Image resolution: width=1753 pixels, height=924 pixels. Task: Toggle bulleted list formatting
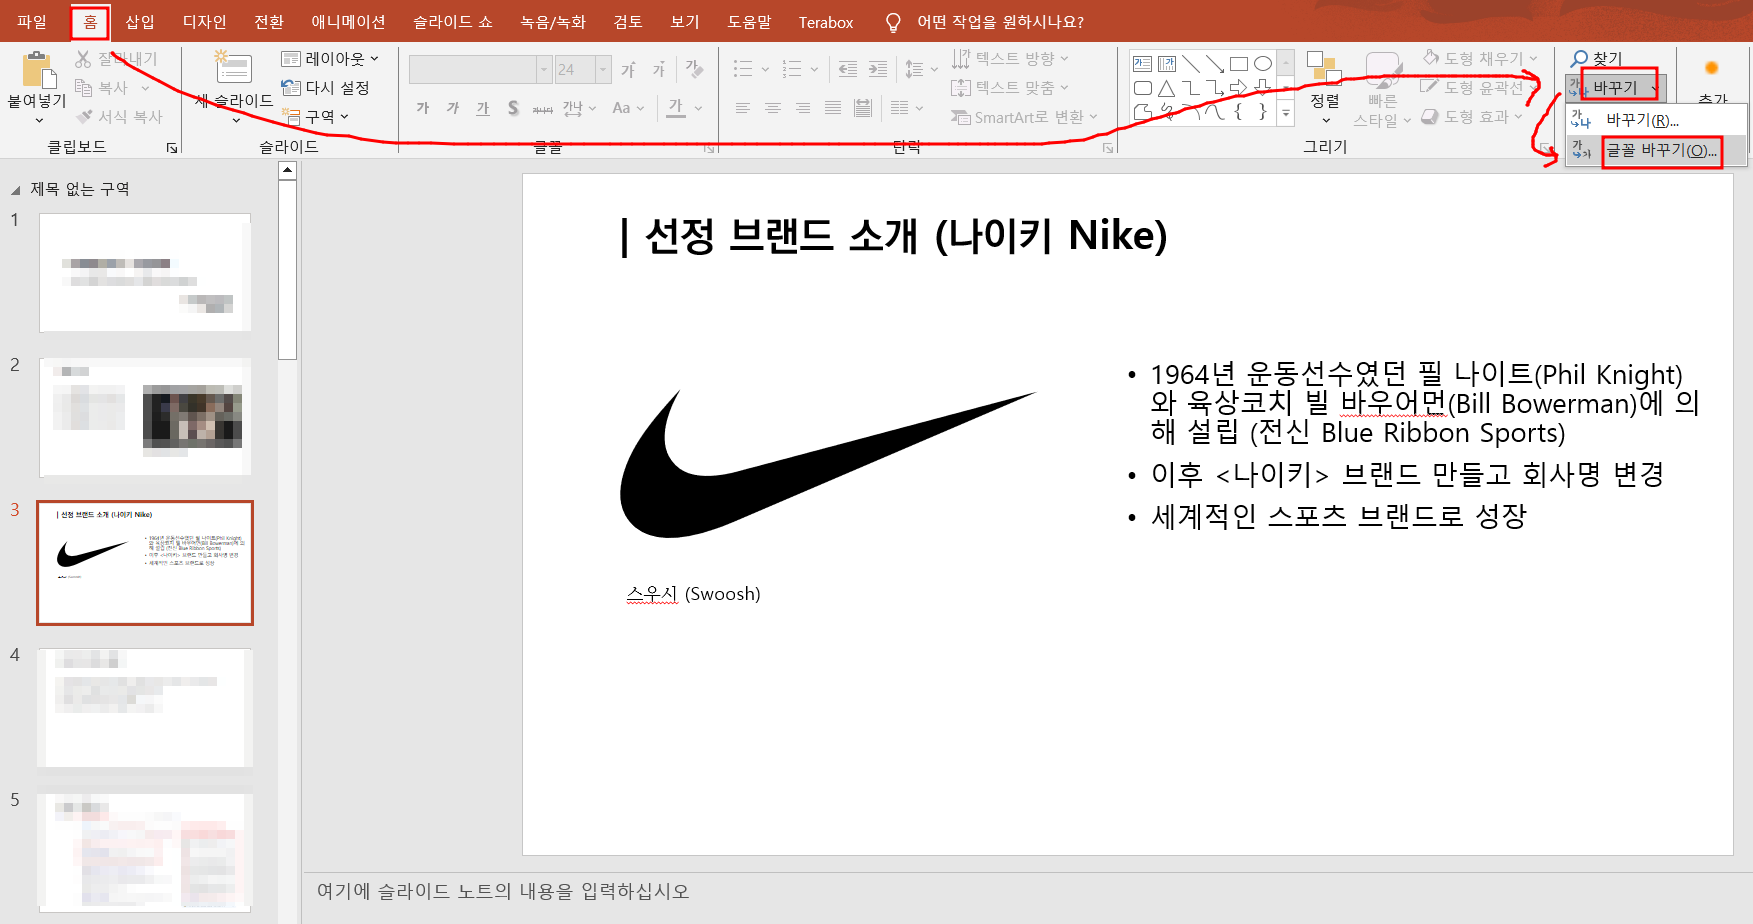[743, 69]
